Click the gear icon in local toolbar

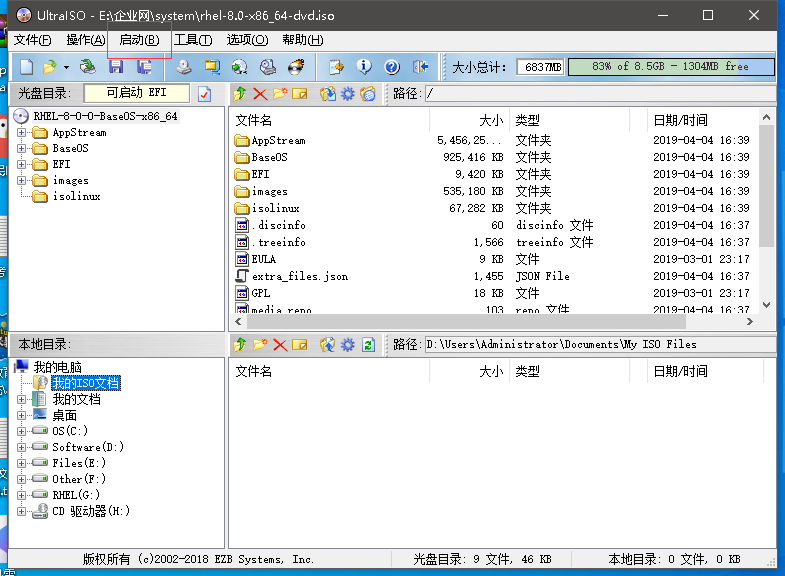coord(347,345)
